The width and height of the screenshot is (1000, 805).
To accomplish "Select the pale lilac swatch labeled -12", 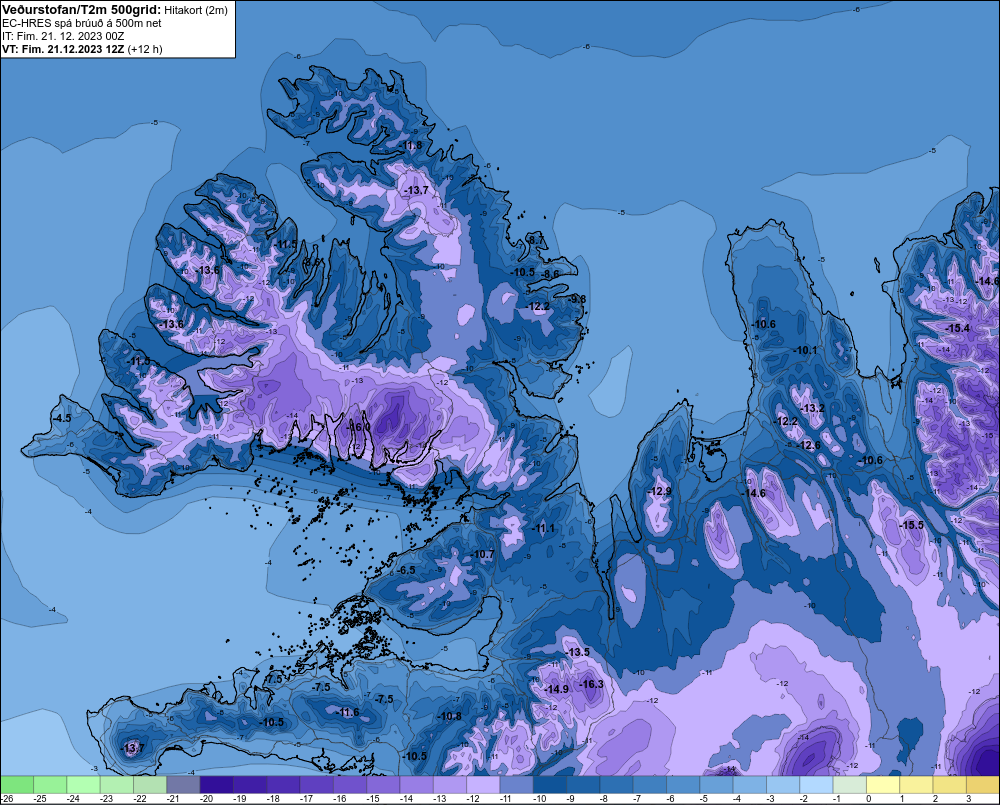I will pos(483,785).
